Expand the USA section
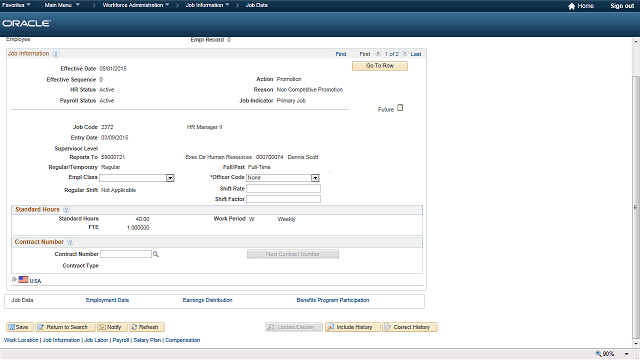This screenshot has width=640, height=360. pos(14,280)
